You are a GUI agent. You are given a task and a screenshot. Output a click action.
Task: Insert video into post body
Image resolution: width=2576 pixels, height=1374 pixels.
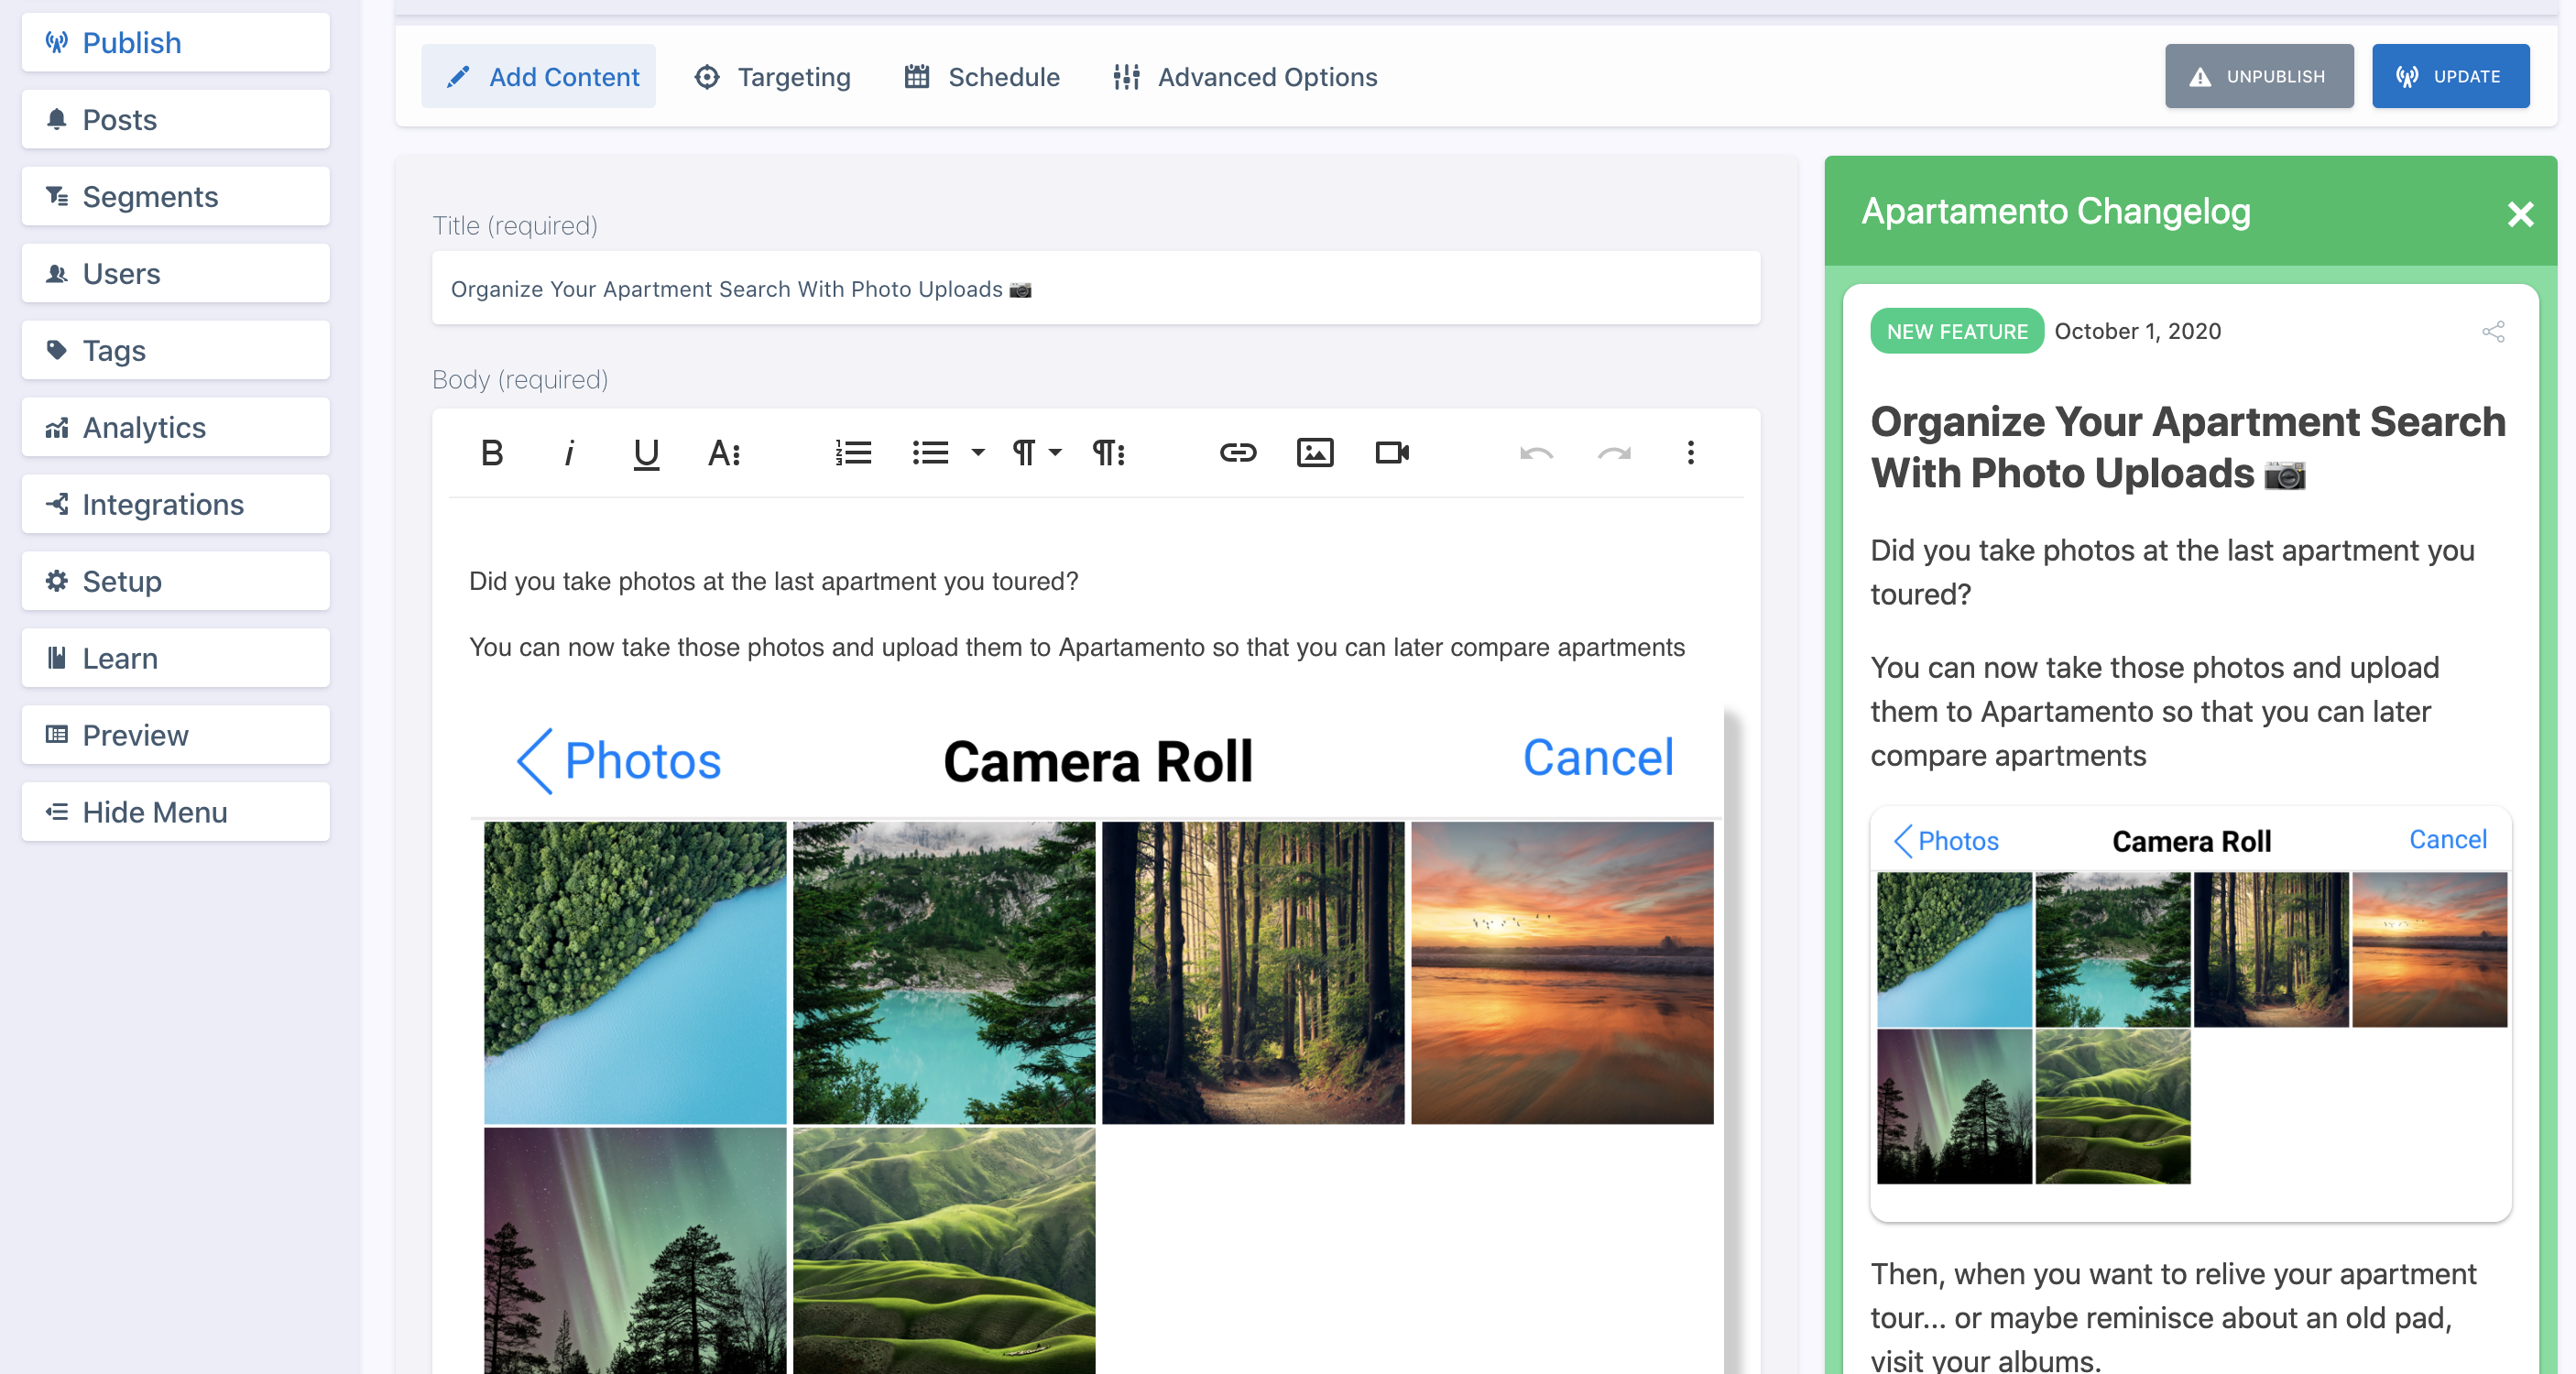(x=1391, y=453)
